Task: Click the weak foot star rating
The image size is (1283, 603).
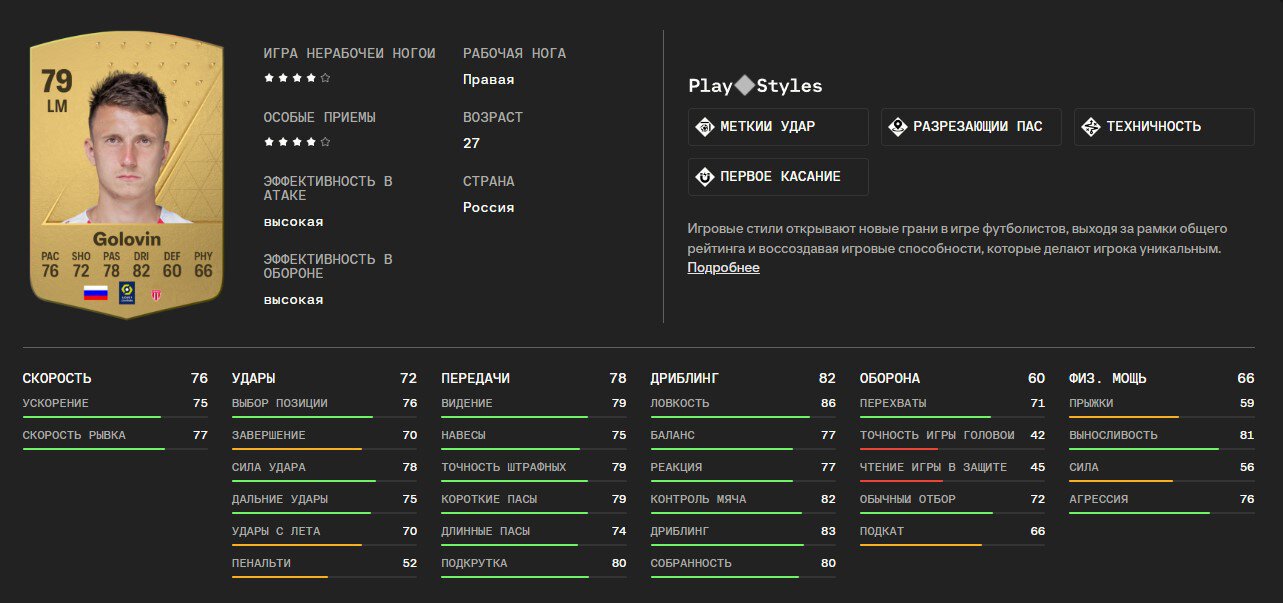Action: [x=297, y=78]
